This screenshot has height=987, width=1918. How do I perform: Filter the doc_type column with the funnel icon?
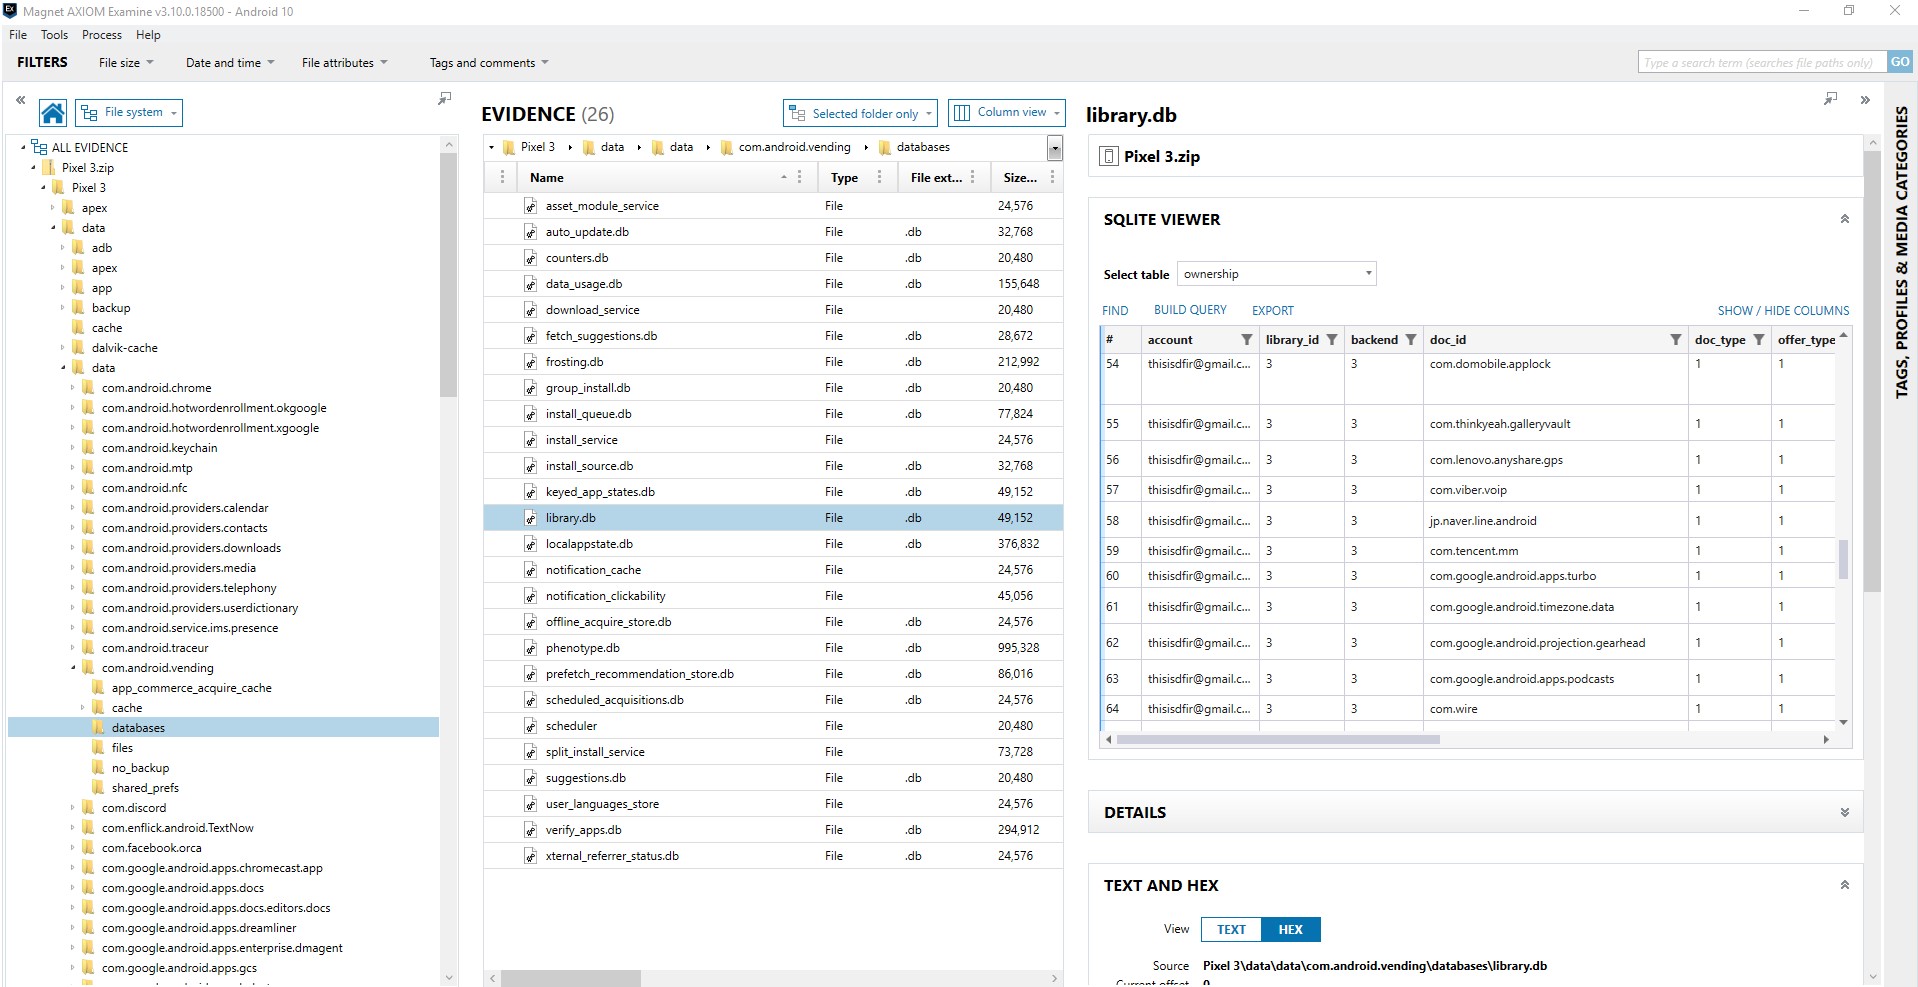pyautogui.click(x=1758, y=340)
